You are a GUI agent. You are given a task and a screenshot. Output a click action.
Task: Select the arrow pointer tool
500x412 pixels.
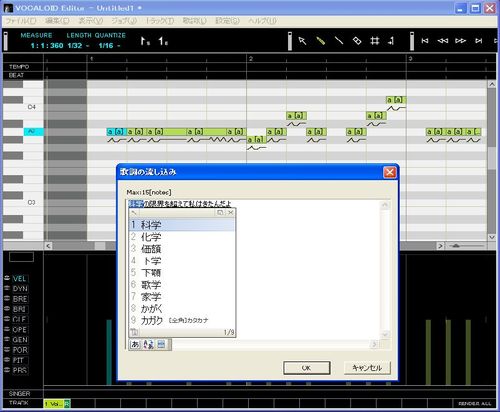302,41
